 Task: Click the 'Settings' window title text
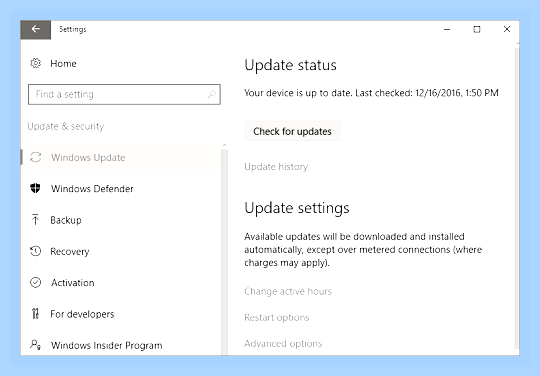(73, 30)
